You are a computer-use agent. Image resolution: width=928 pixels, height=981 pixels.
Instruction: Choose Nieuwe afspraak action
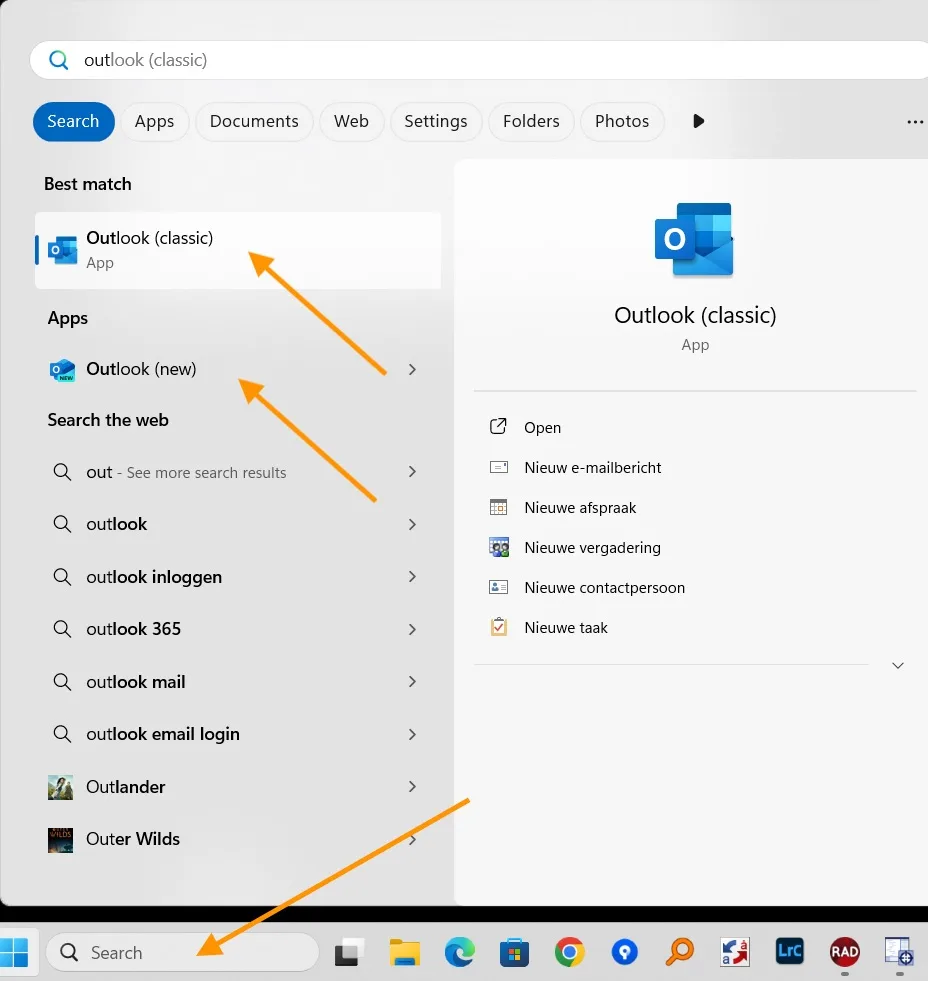[580, 508]
